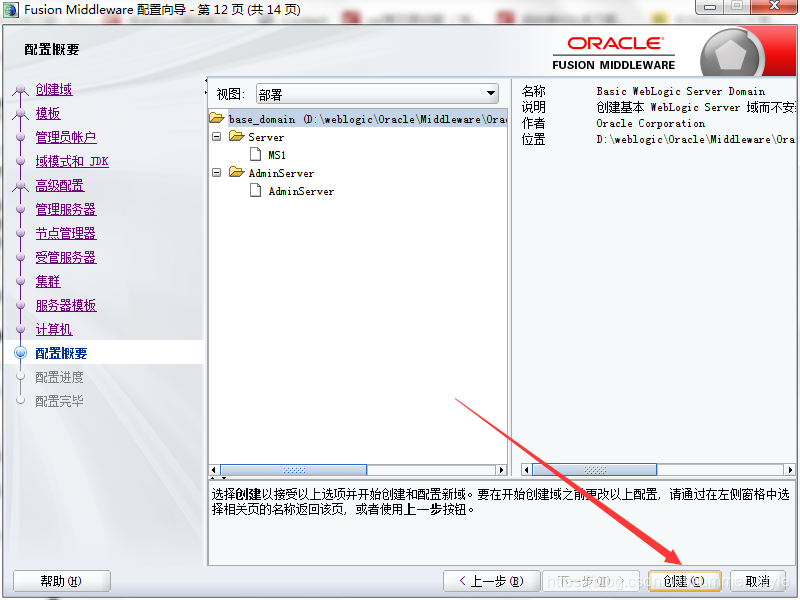
Task: Return to the 节点管理器 step
Action: tap(66, 233)
